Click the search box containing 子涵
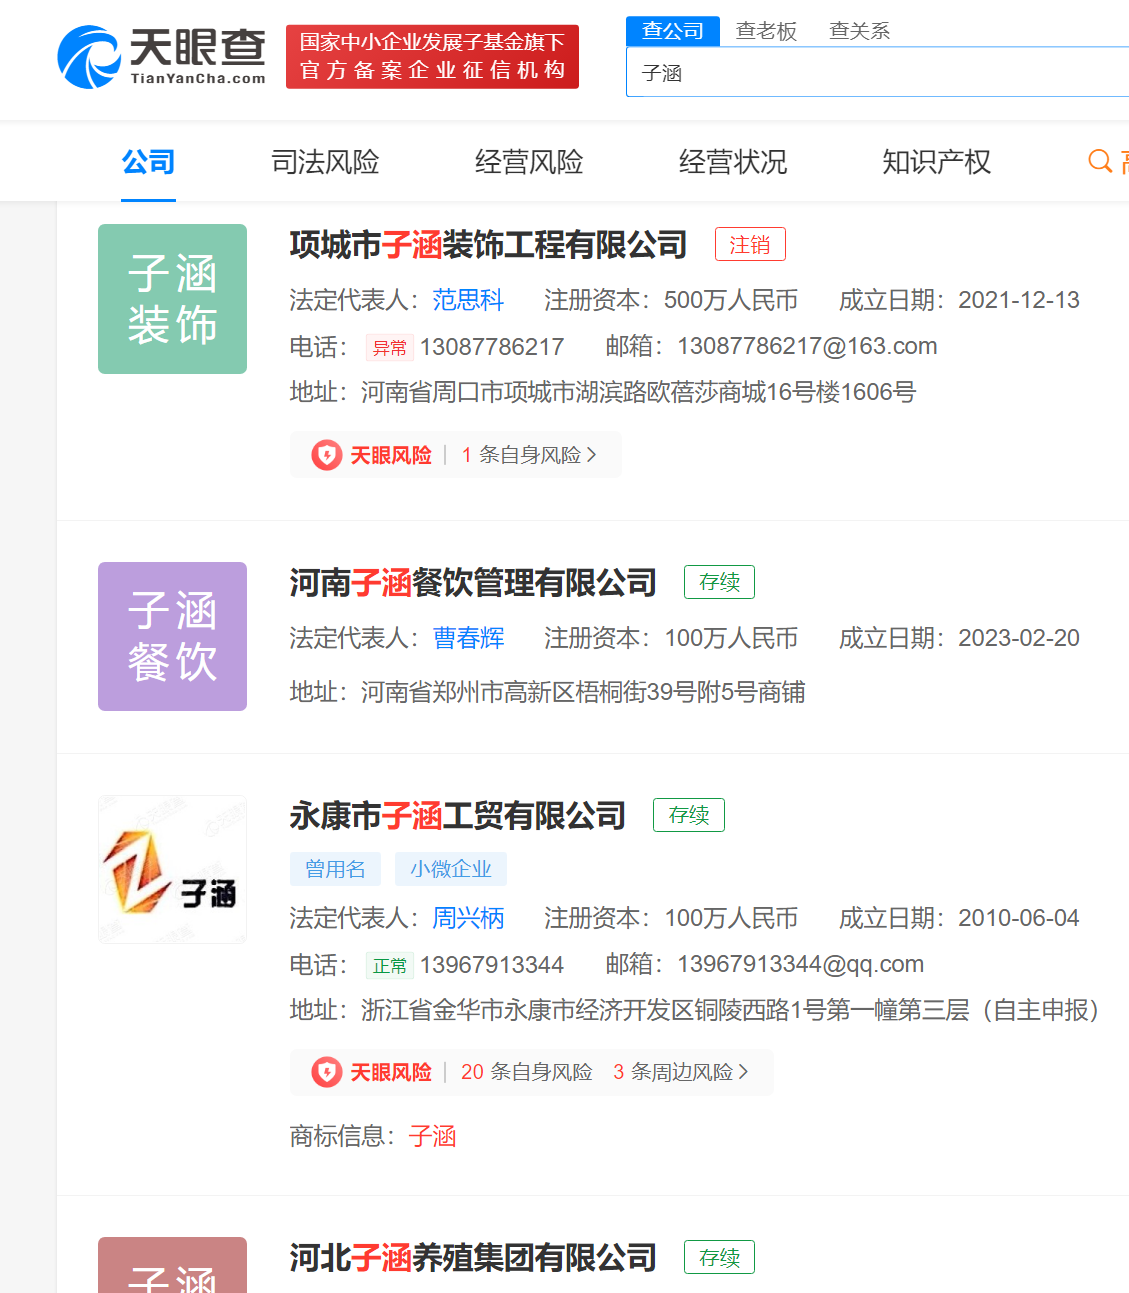This screenshot has height=1293, width=1129. [x=870, y=73]
